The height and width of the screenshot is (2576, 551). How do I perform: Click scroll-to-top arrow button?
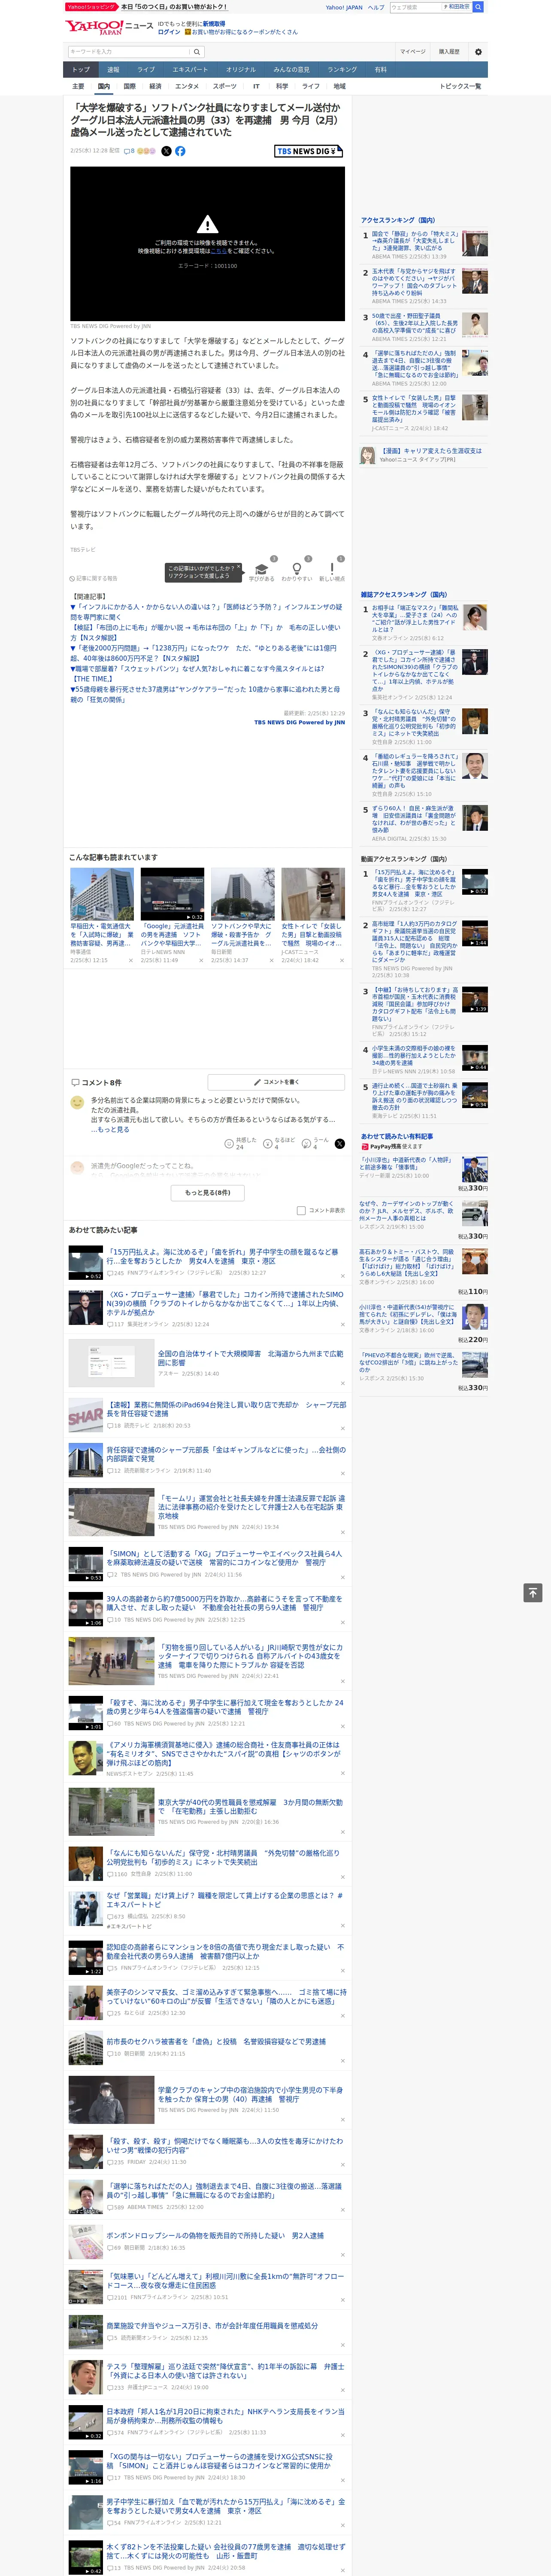(x=533, y=1592)
